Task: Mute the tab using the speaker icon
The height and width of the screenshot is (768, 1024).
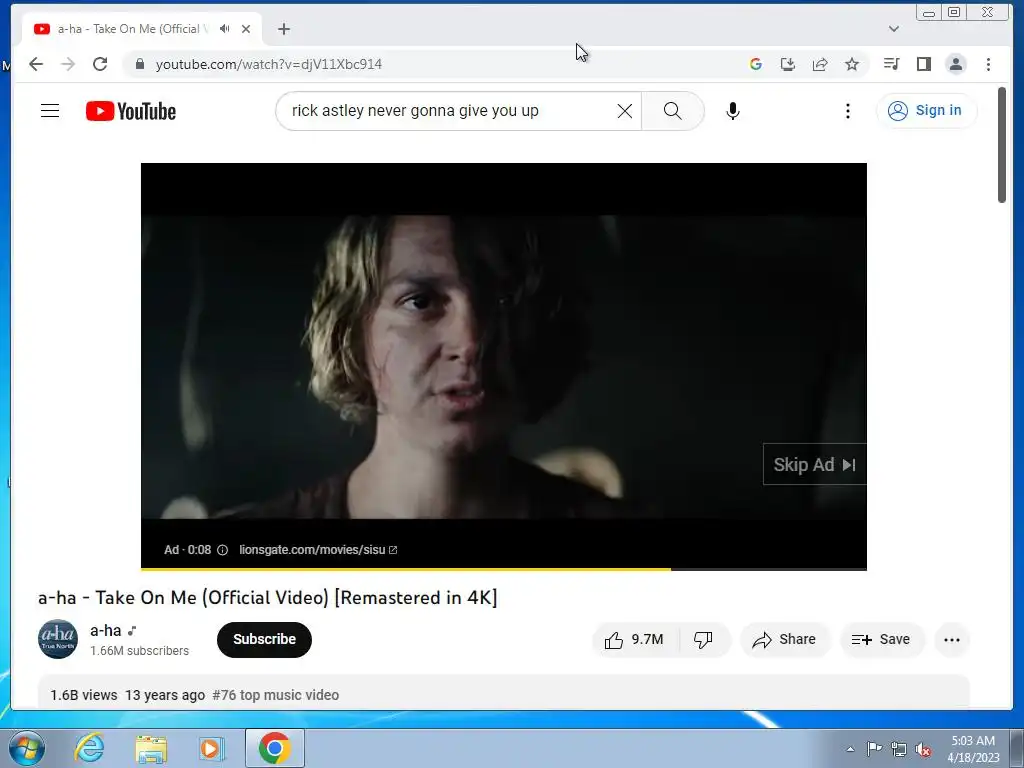Action: click(x=225, y=29)
